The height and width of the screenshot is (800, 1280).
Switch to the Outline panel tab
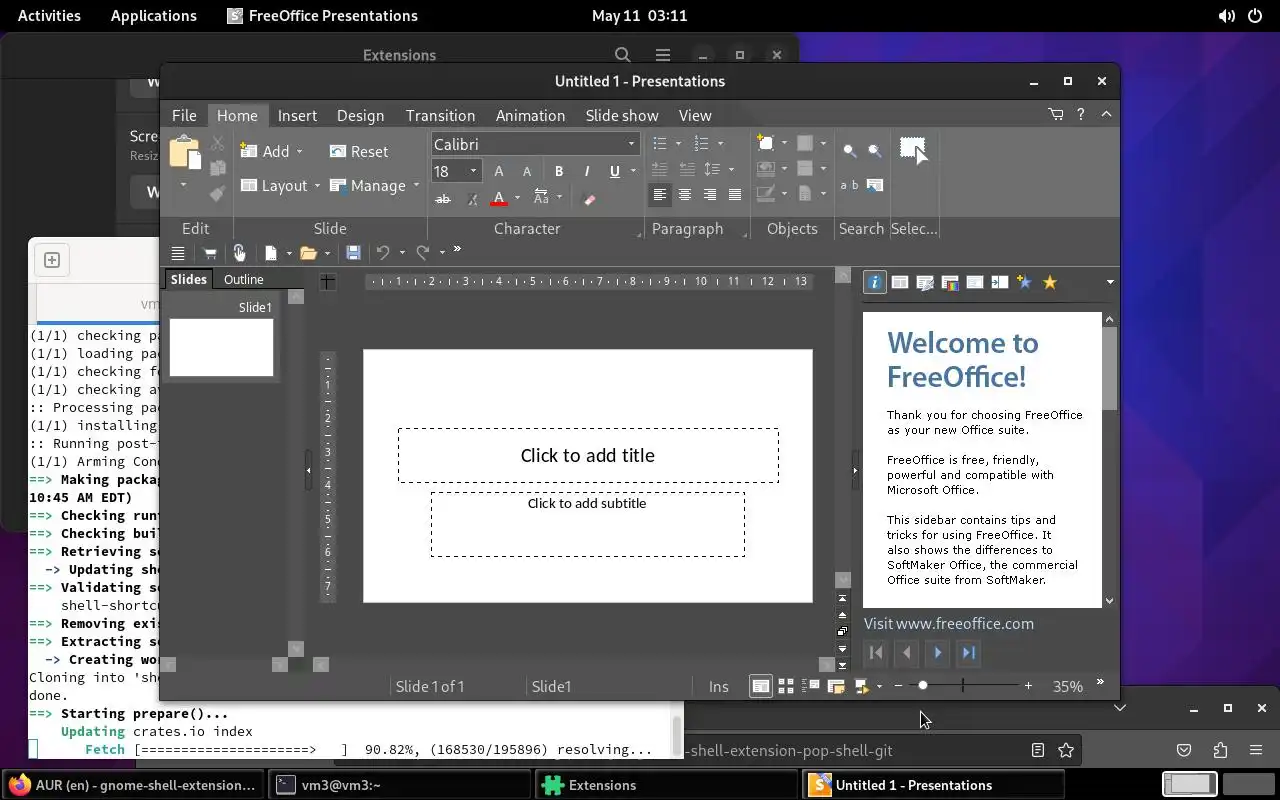[x=243, y=279]
